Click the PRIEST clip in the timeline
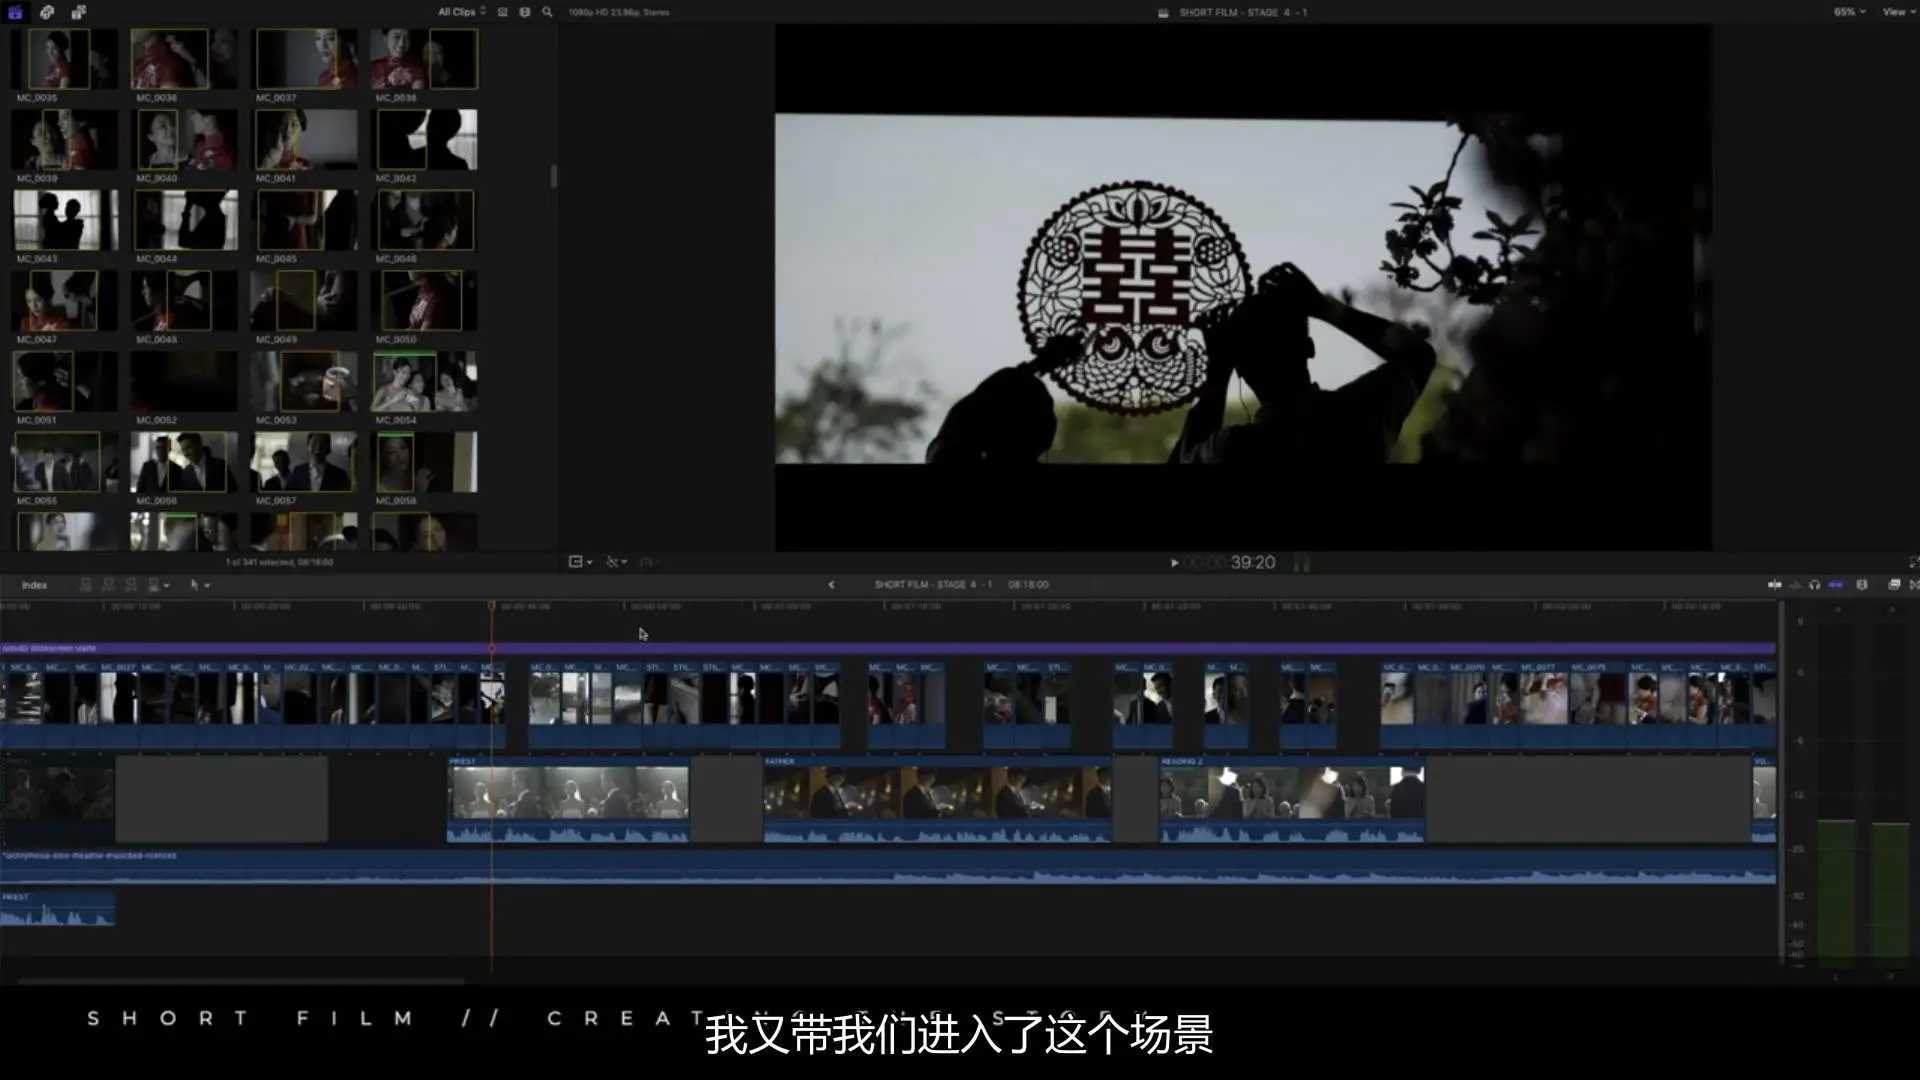The width and height of the screenshot is (1920, 1080). [568, 799]
